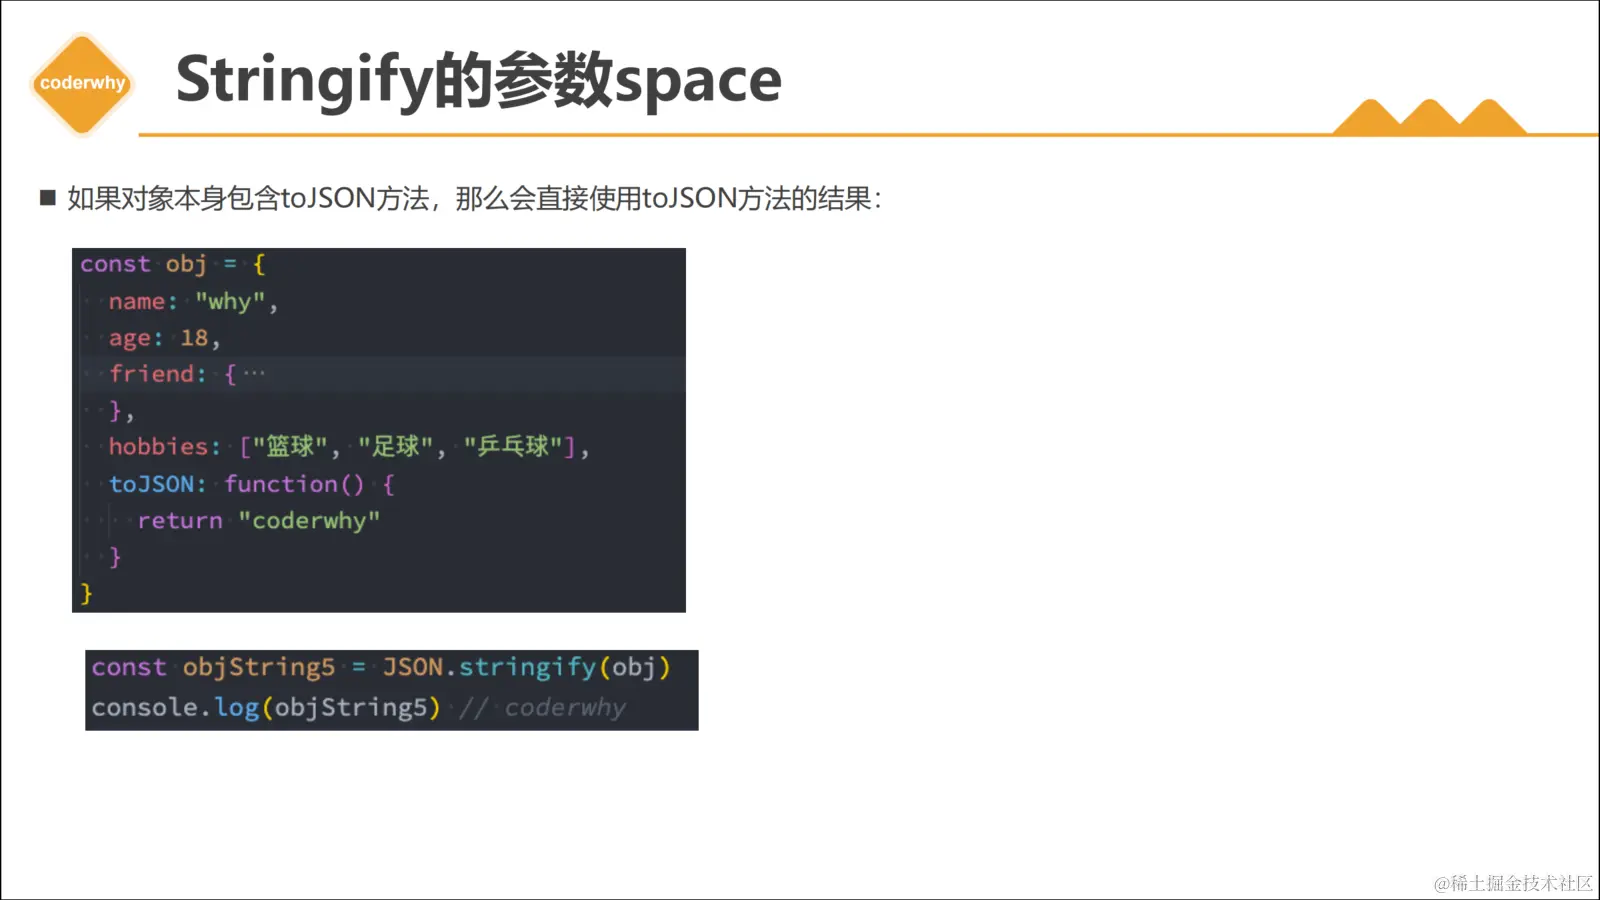Click the "console.log(objString5)" call
This screenshot has height=900, width=1600.
point(266,708)
